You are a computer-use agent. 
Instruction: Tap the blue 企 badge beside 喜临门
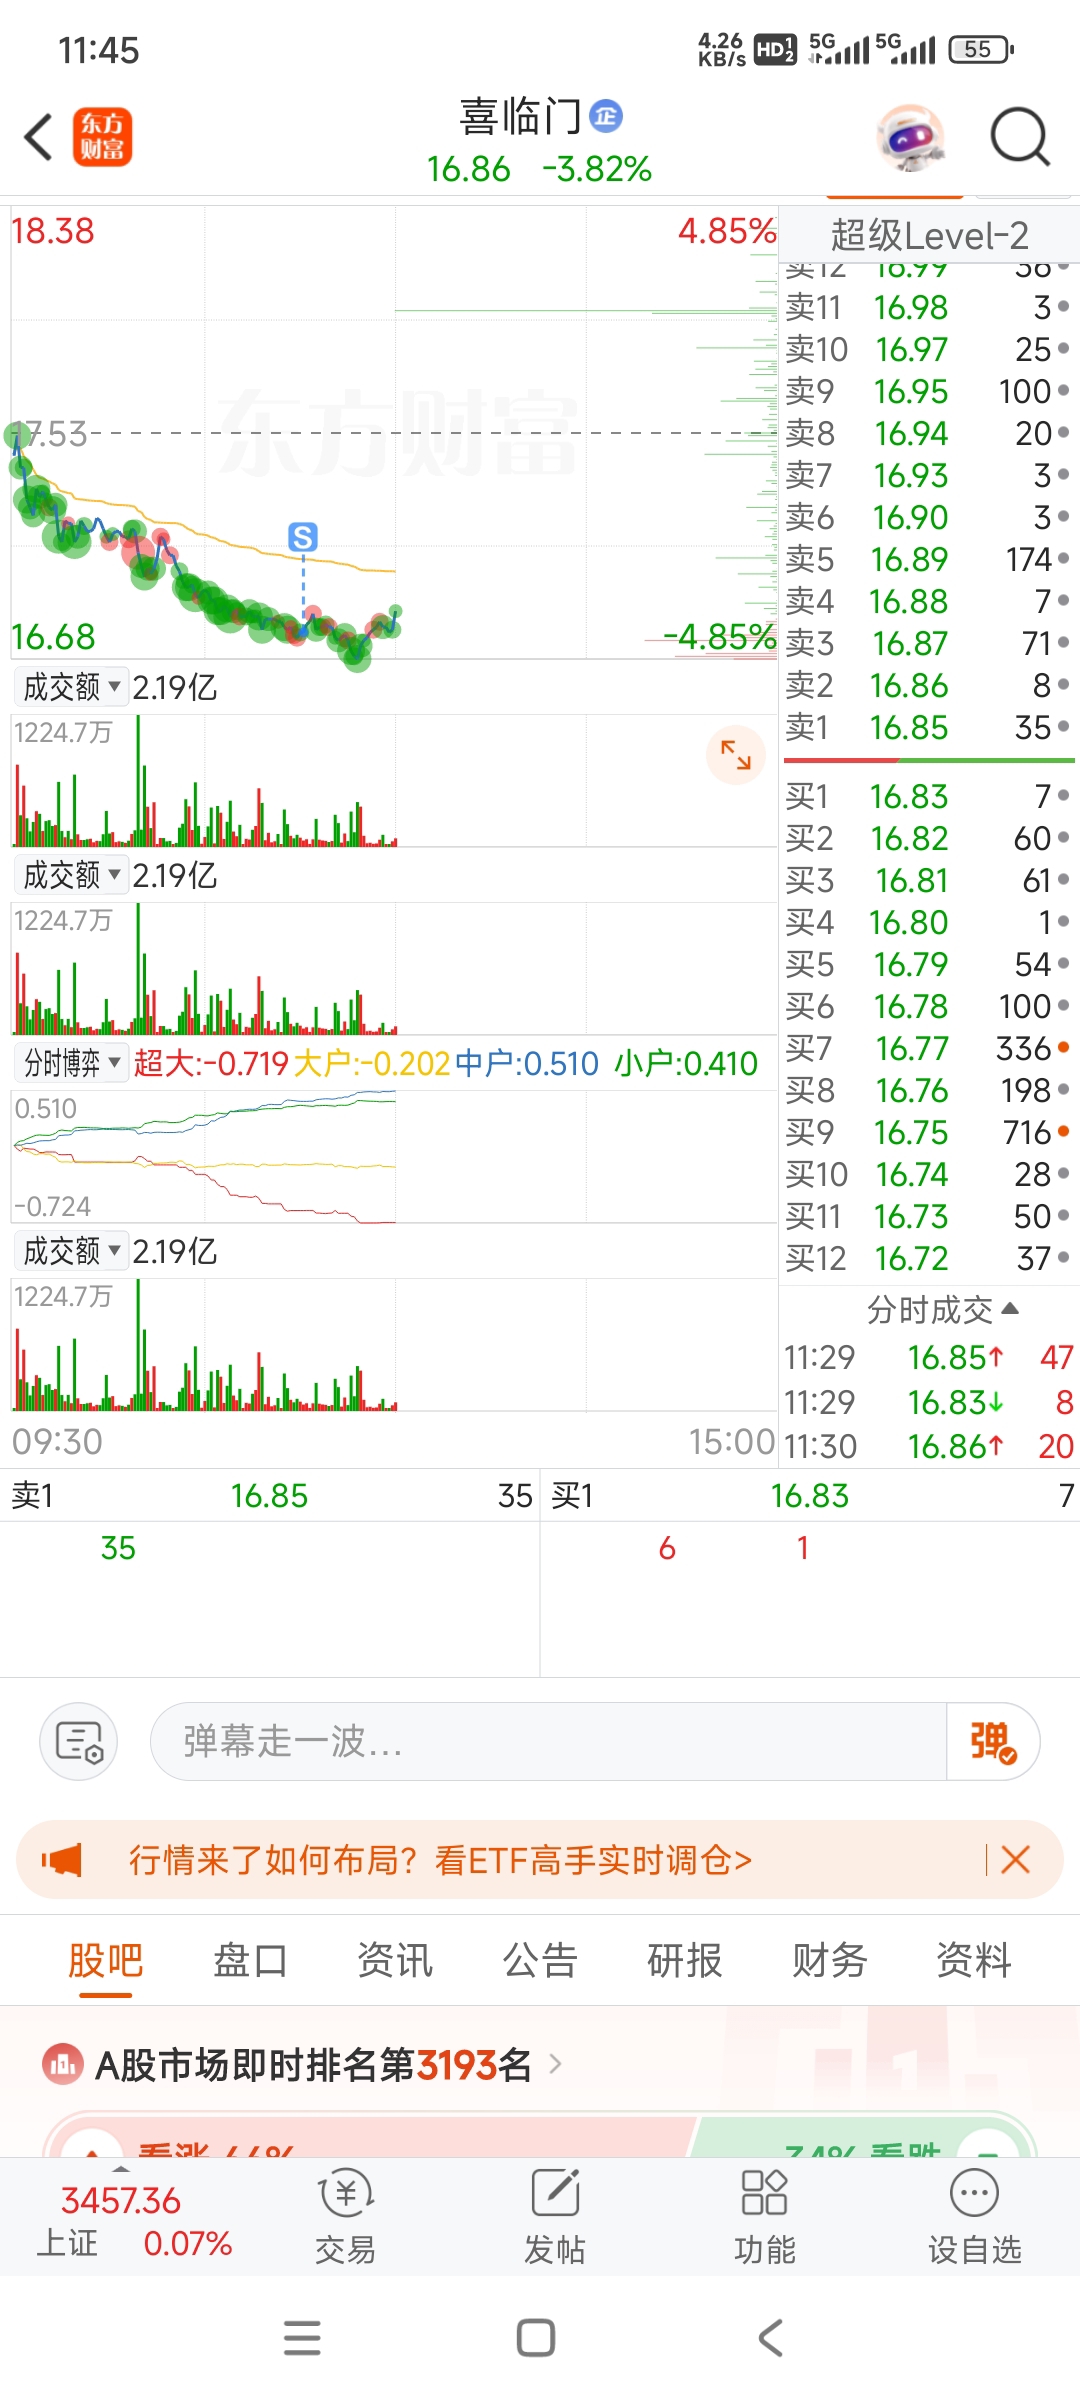[x=606, y=116]
